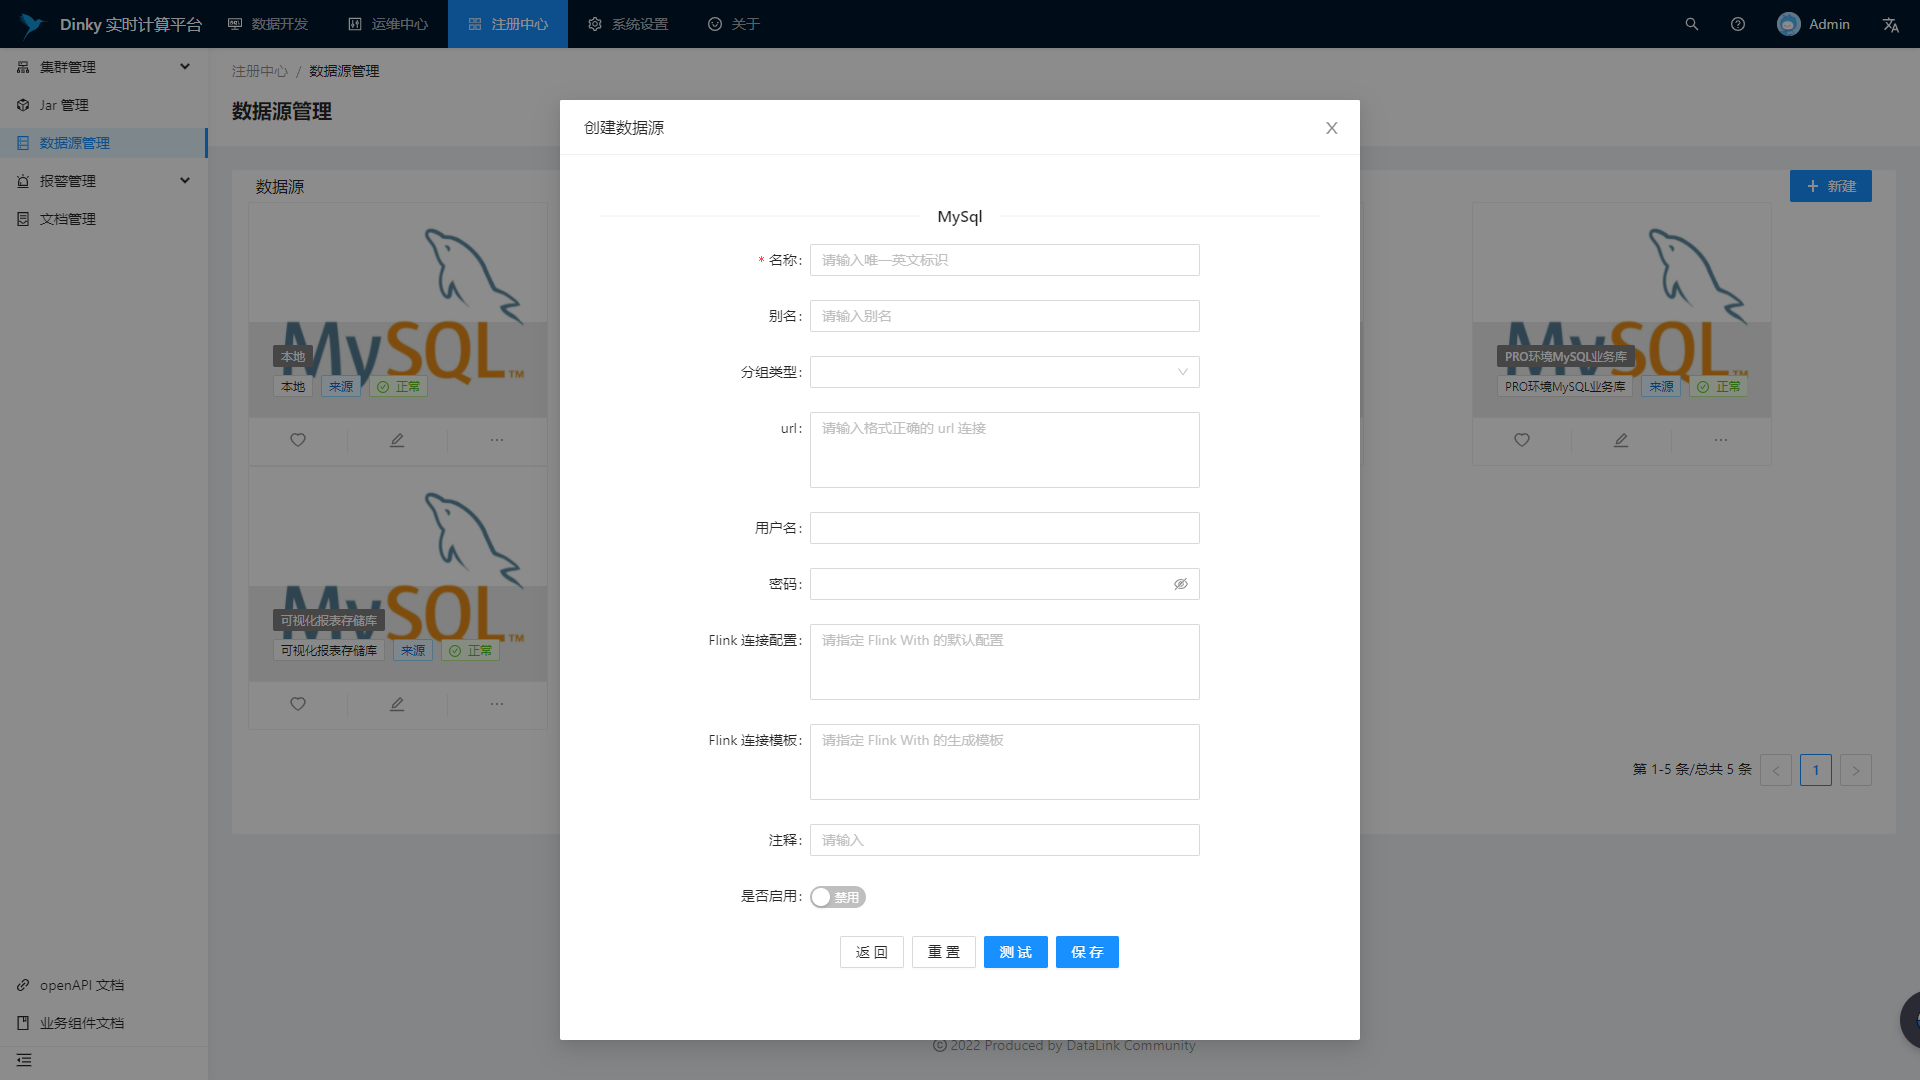Click the 测试 button
The image size is (1920, 1080).
[x=1016, y=952]
